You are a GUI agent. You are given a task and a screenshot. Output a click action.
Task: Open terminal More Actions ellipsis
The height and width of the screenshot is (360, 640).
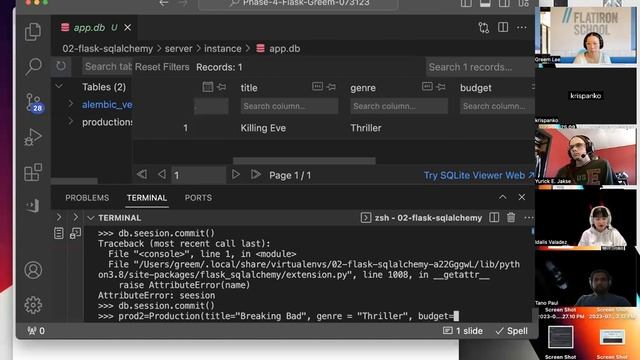[x=529, y=218]
